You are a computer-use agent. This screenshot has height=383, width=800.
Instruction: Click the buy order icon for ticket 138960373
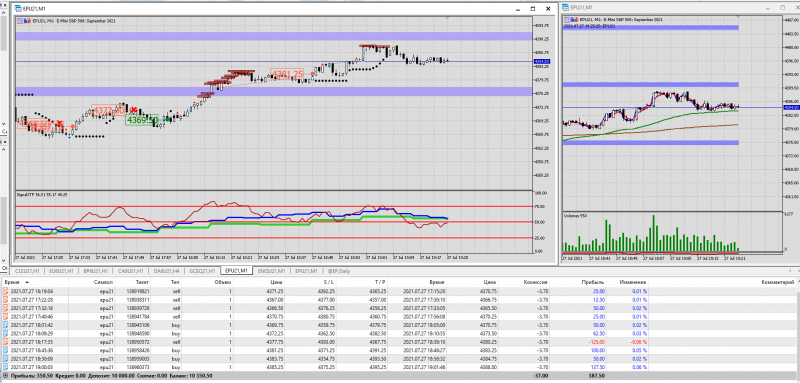click(x=6, y=367)
